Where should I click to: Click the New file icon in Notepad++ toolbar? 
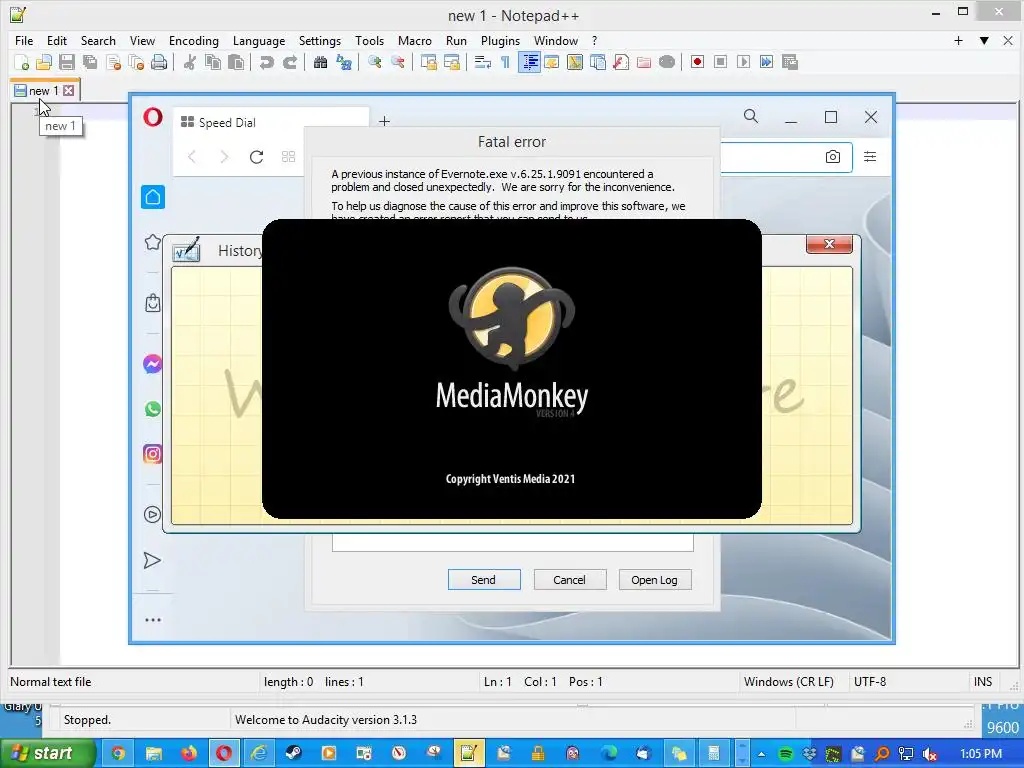(x=22, y=62)
